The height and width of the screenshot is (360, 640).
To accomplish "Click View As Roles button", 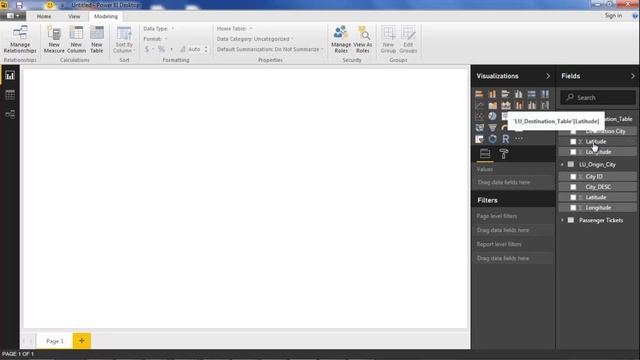I will pos(363,39).
